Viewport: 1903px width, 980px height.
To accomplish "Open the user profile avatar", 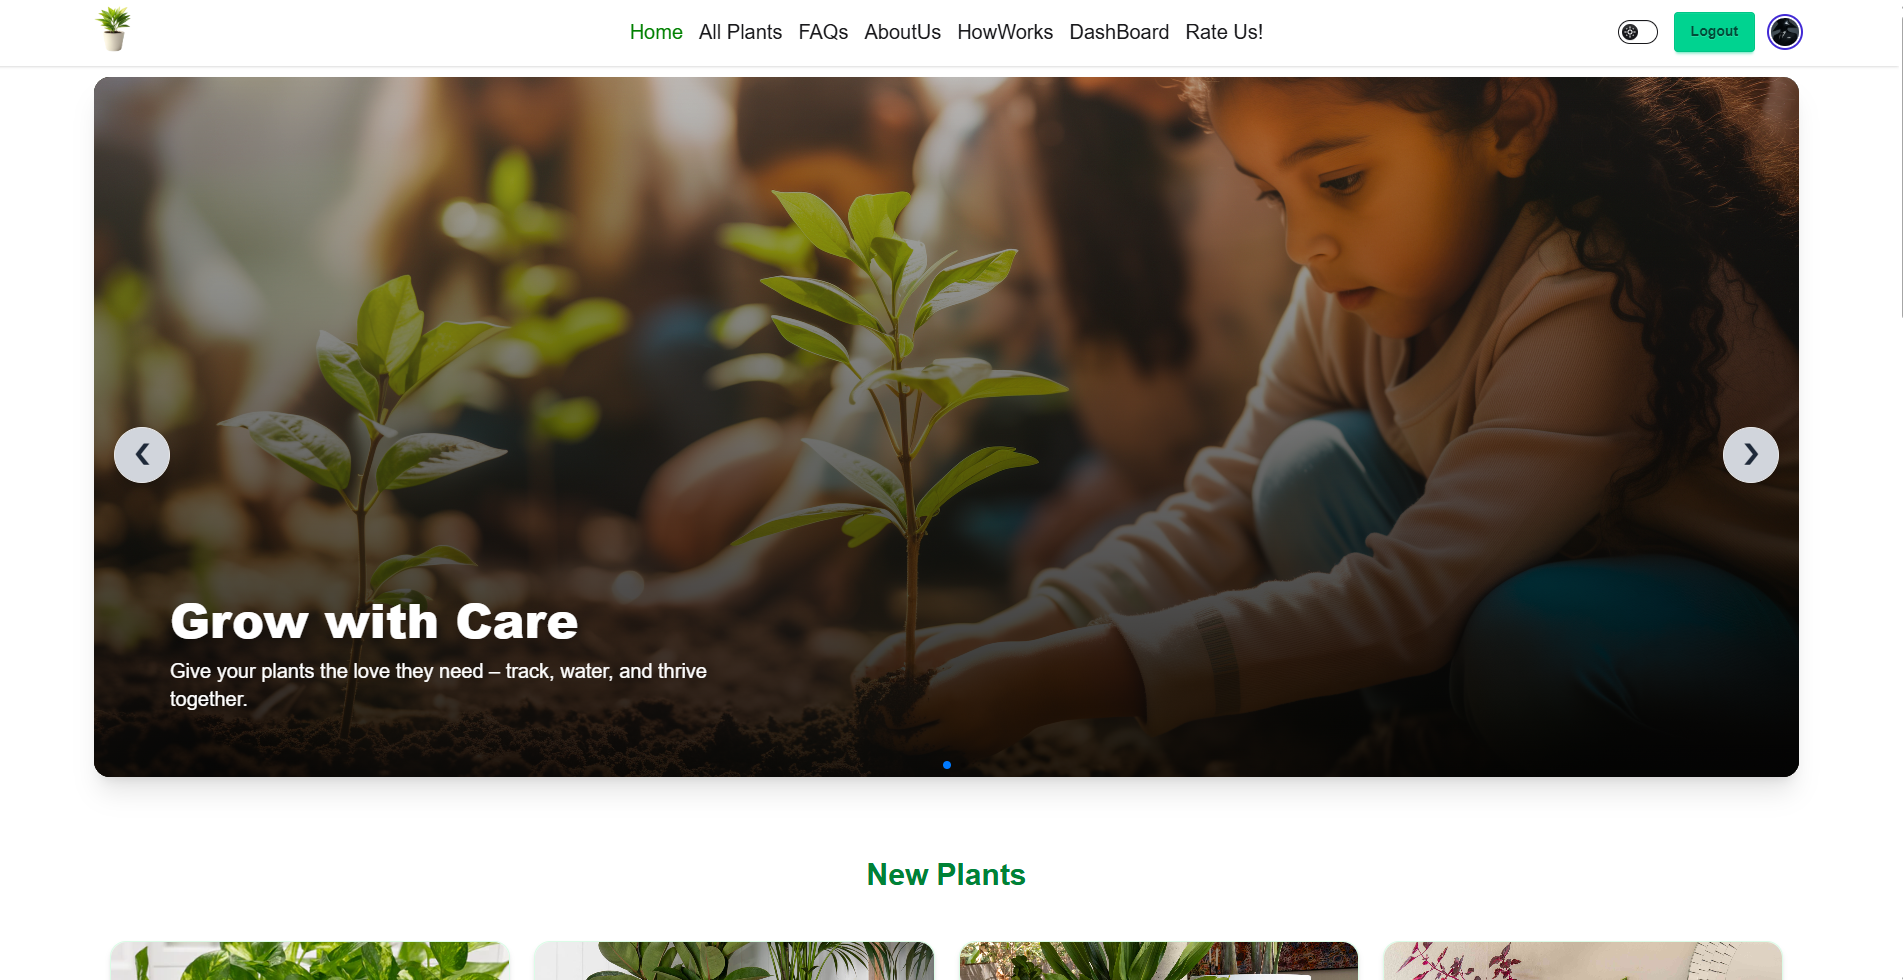I will (1785, 32).
